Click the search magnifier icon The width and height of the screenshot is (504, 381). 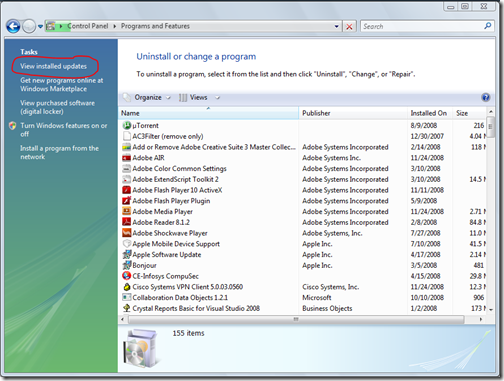488,26
